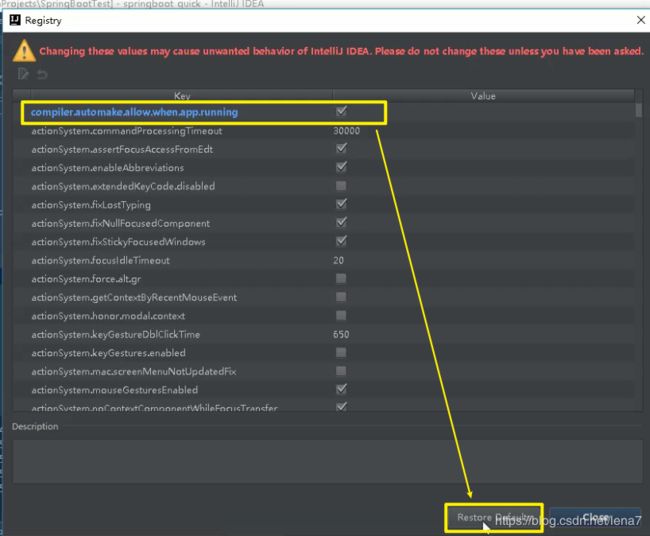Select actionSystem.force.alt.gr key
Image resolution: width=650 pixels, height=536 pixels.
(86, 279)
